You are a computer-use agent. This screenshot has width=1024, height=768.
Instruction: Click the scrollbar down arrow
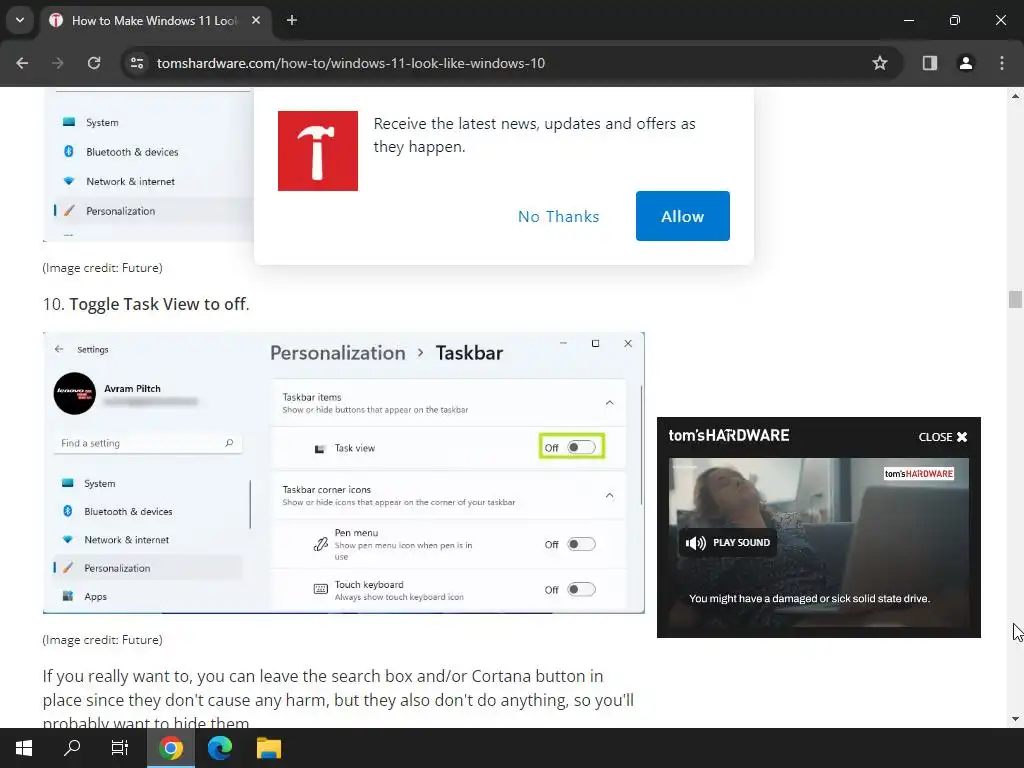[x=1015, y=719]
